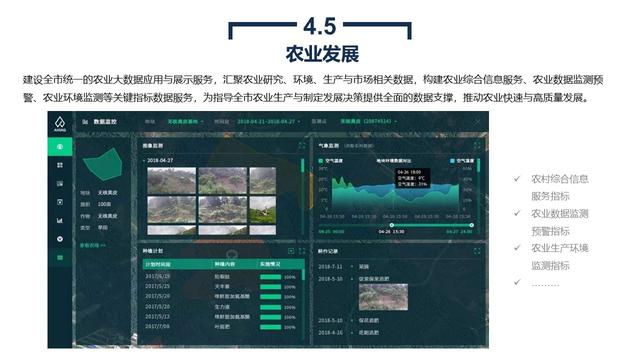Expand the 图像监测 image panel to fullscreen
Viewport: 640px width, 360px height.
[x=302, y=145]
